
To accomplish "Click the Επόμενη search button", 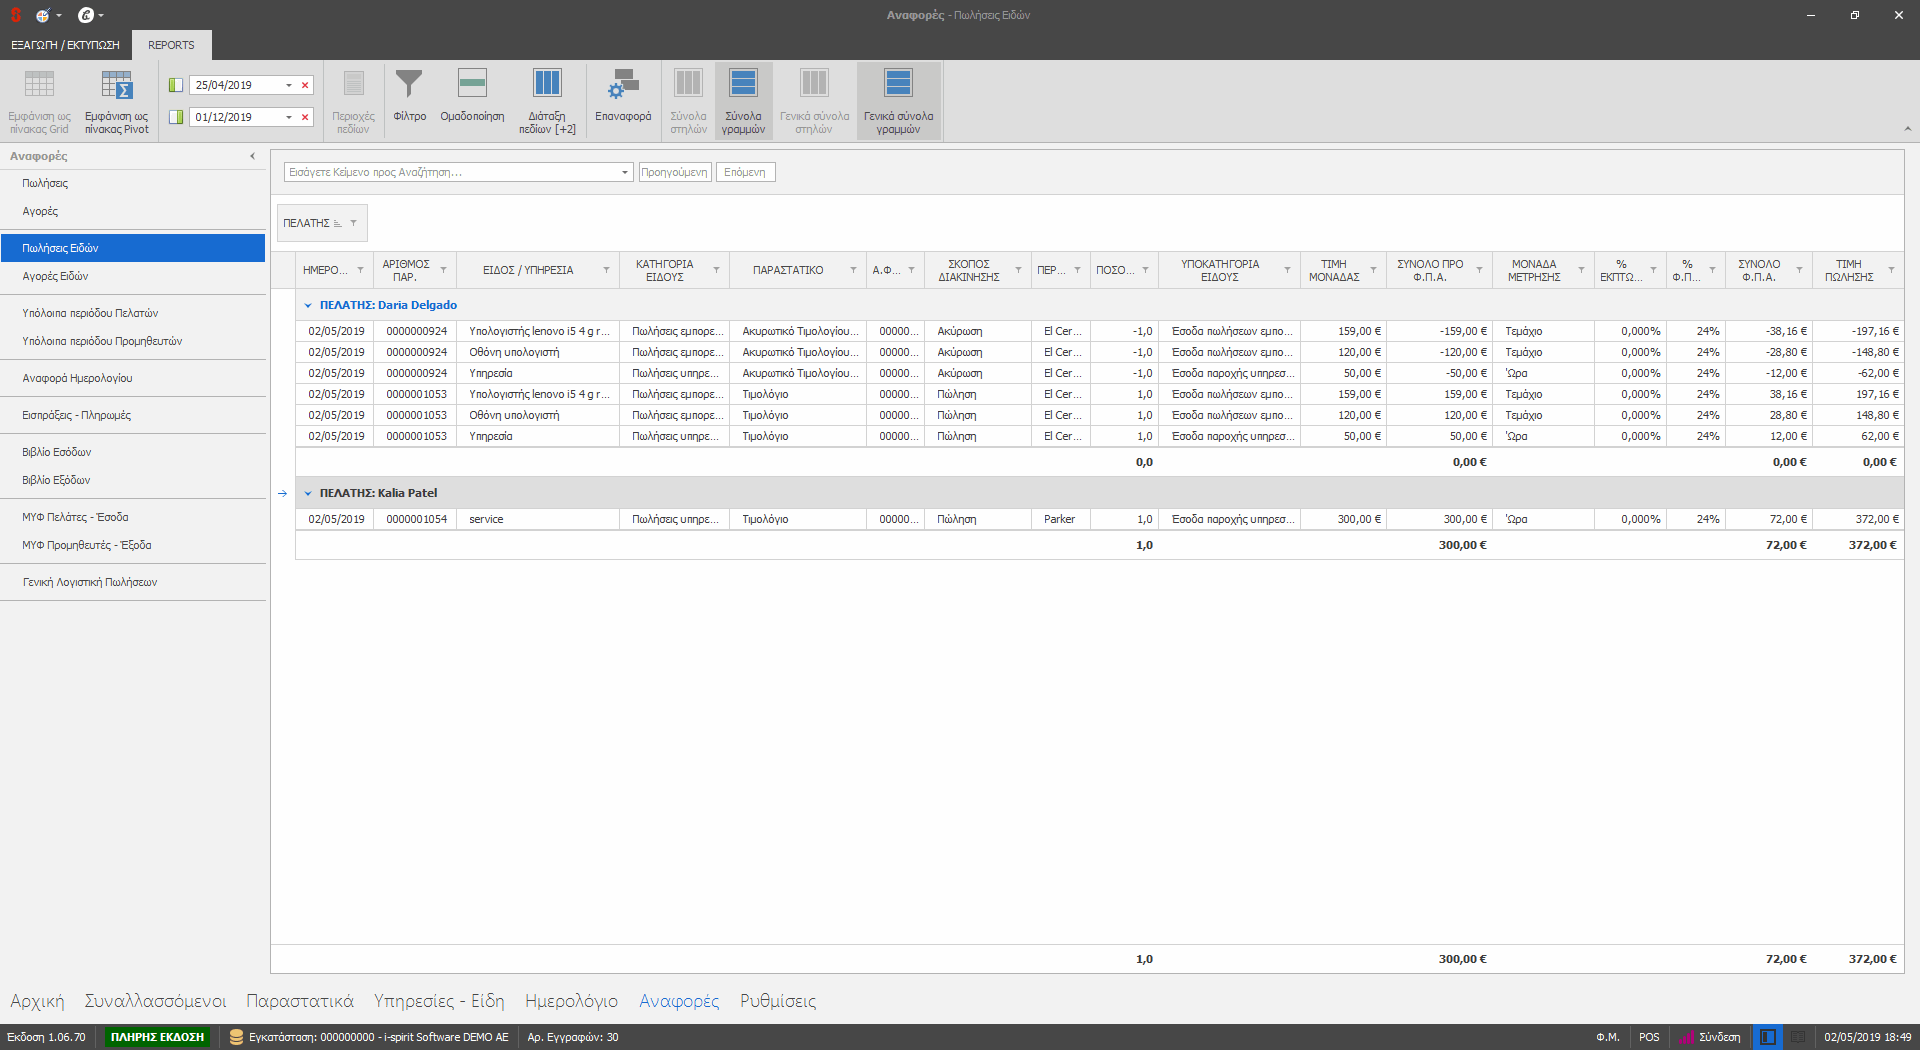I will (745, 172).
